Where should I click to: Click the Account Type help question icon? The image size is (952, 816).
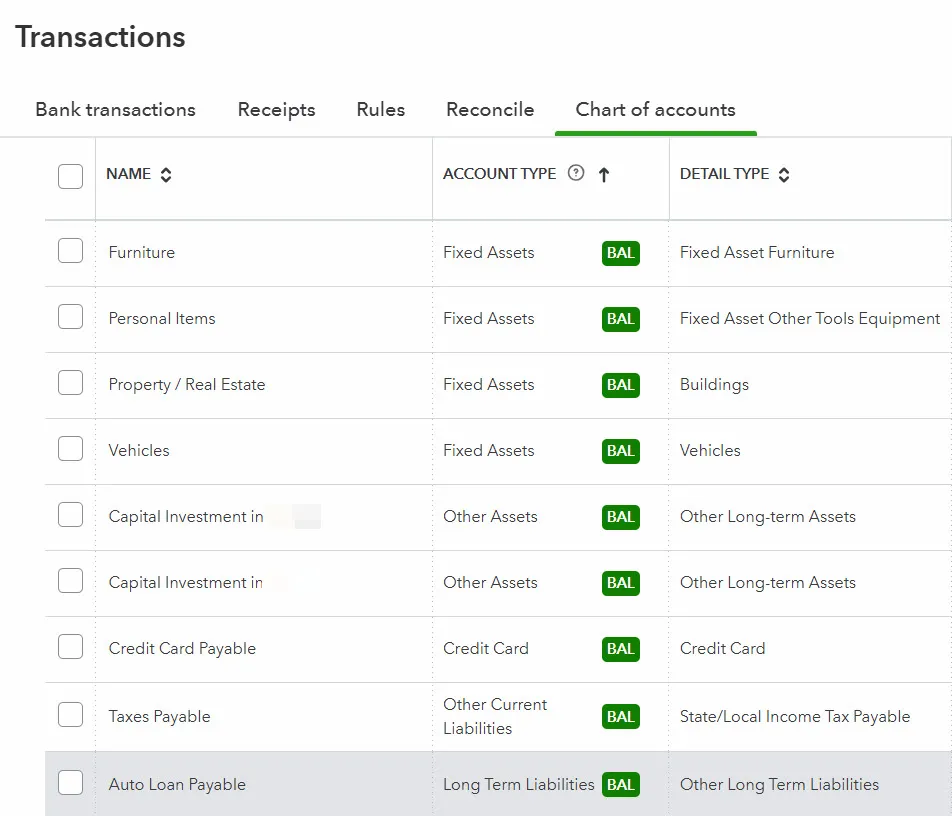(575, 173)
